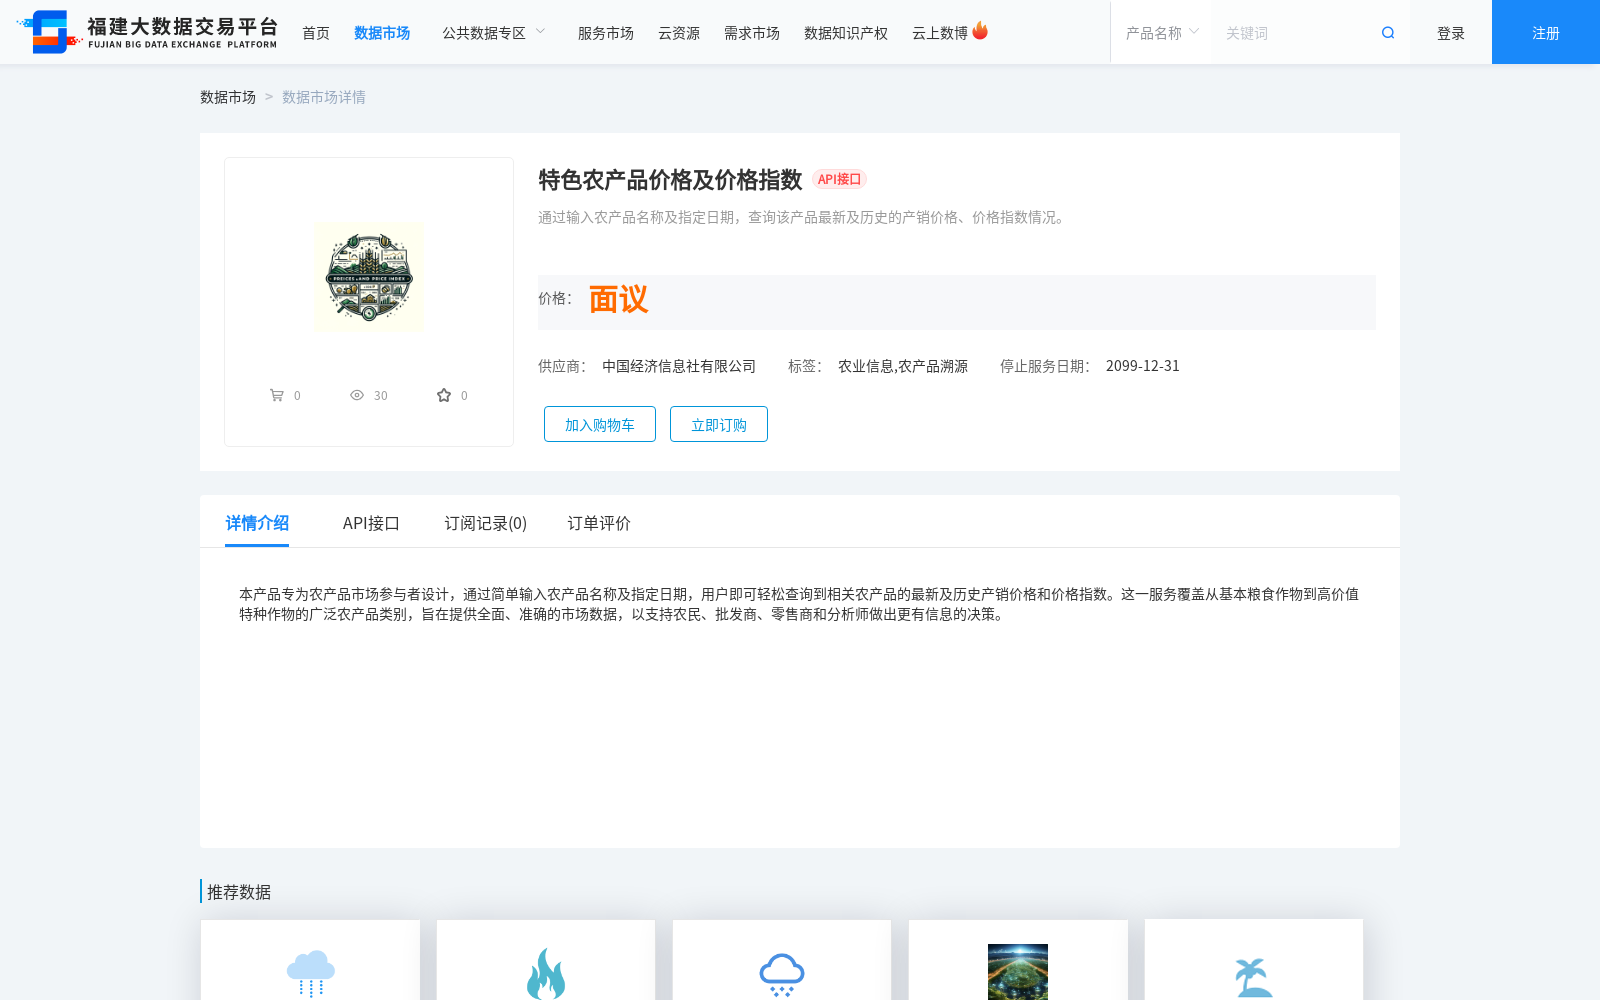This screenshot has width=1600, height=1000.
Task: Click the search magnifier icon
Action: pyautogui.click(x=1388, y=33)
